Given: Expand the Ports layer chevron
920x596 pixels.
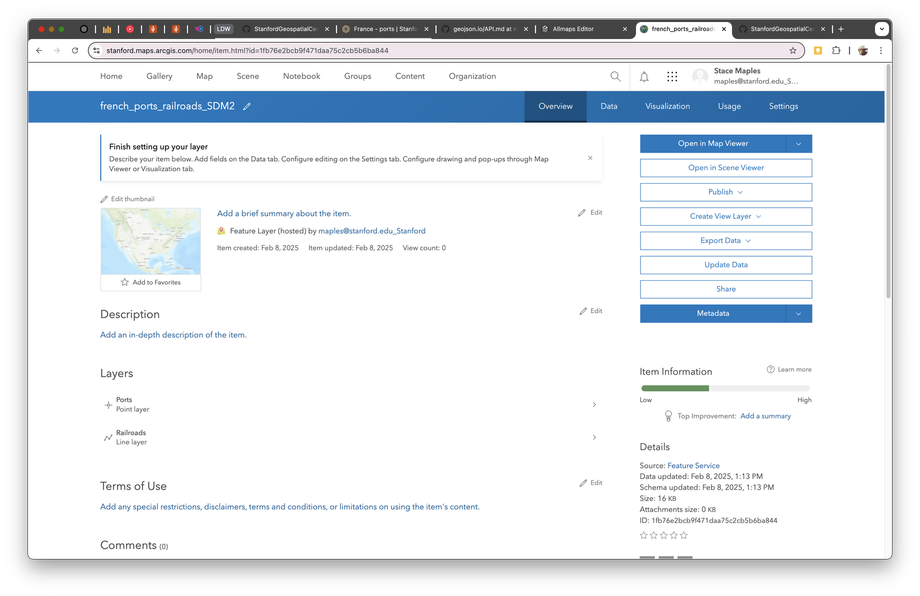Looking at the screenshot, I should pyautogui.click(x=594, y=405).
